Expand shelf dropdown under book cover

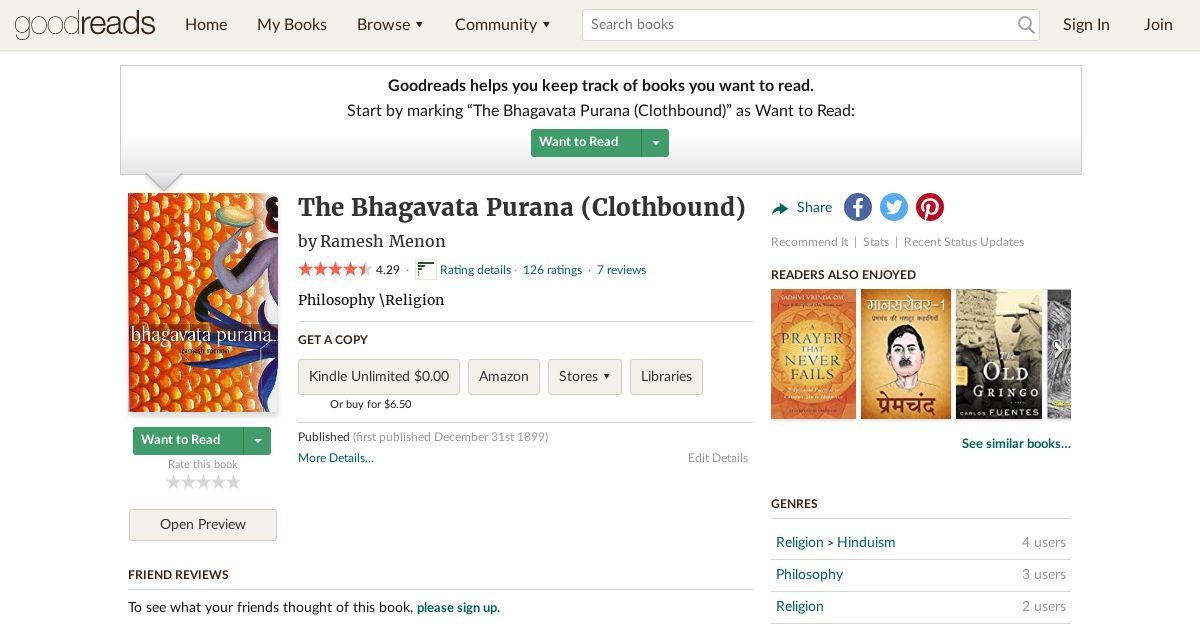tap(258, 440)
